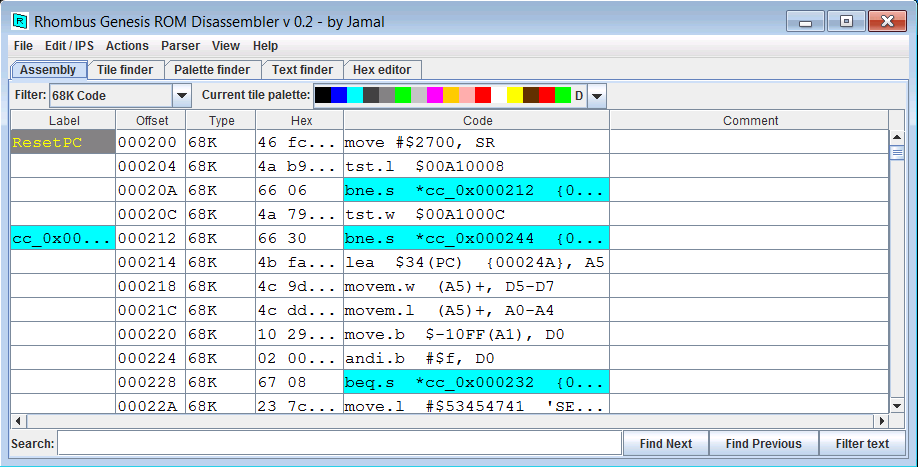Focus the Search input field

pyautogui.click(x=339, y=444)
